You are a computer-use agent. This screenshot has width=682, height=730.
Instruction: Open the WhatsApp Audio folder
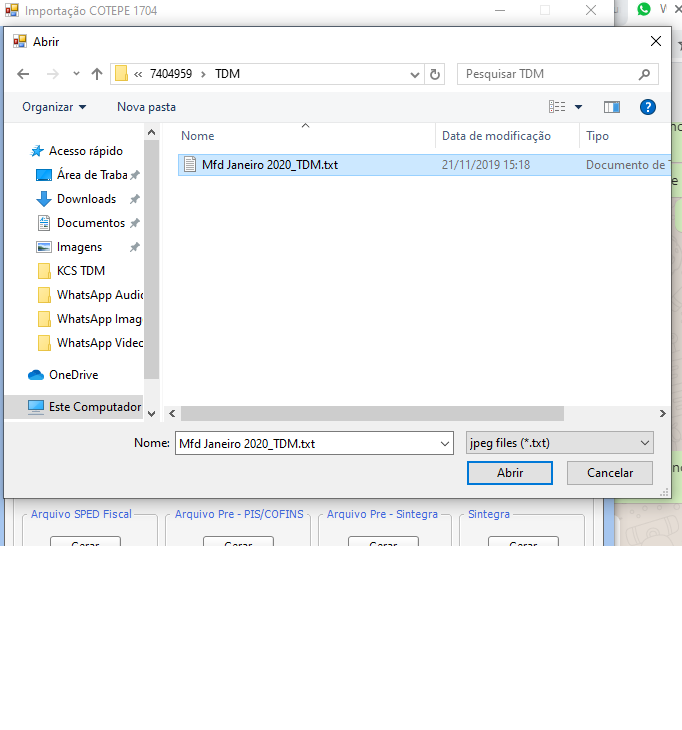[100, 295]
